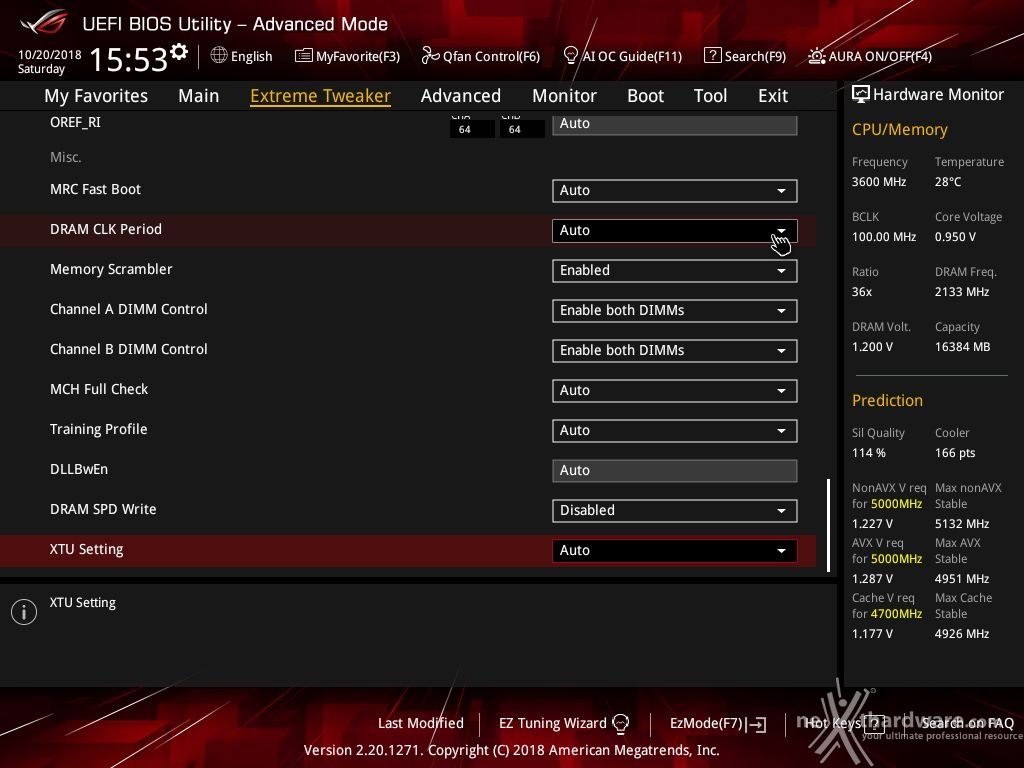Click the ROG logo icon
The height and width of the screenshot is (768, 1024).
point(44,22)
